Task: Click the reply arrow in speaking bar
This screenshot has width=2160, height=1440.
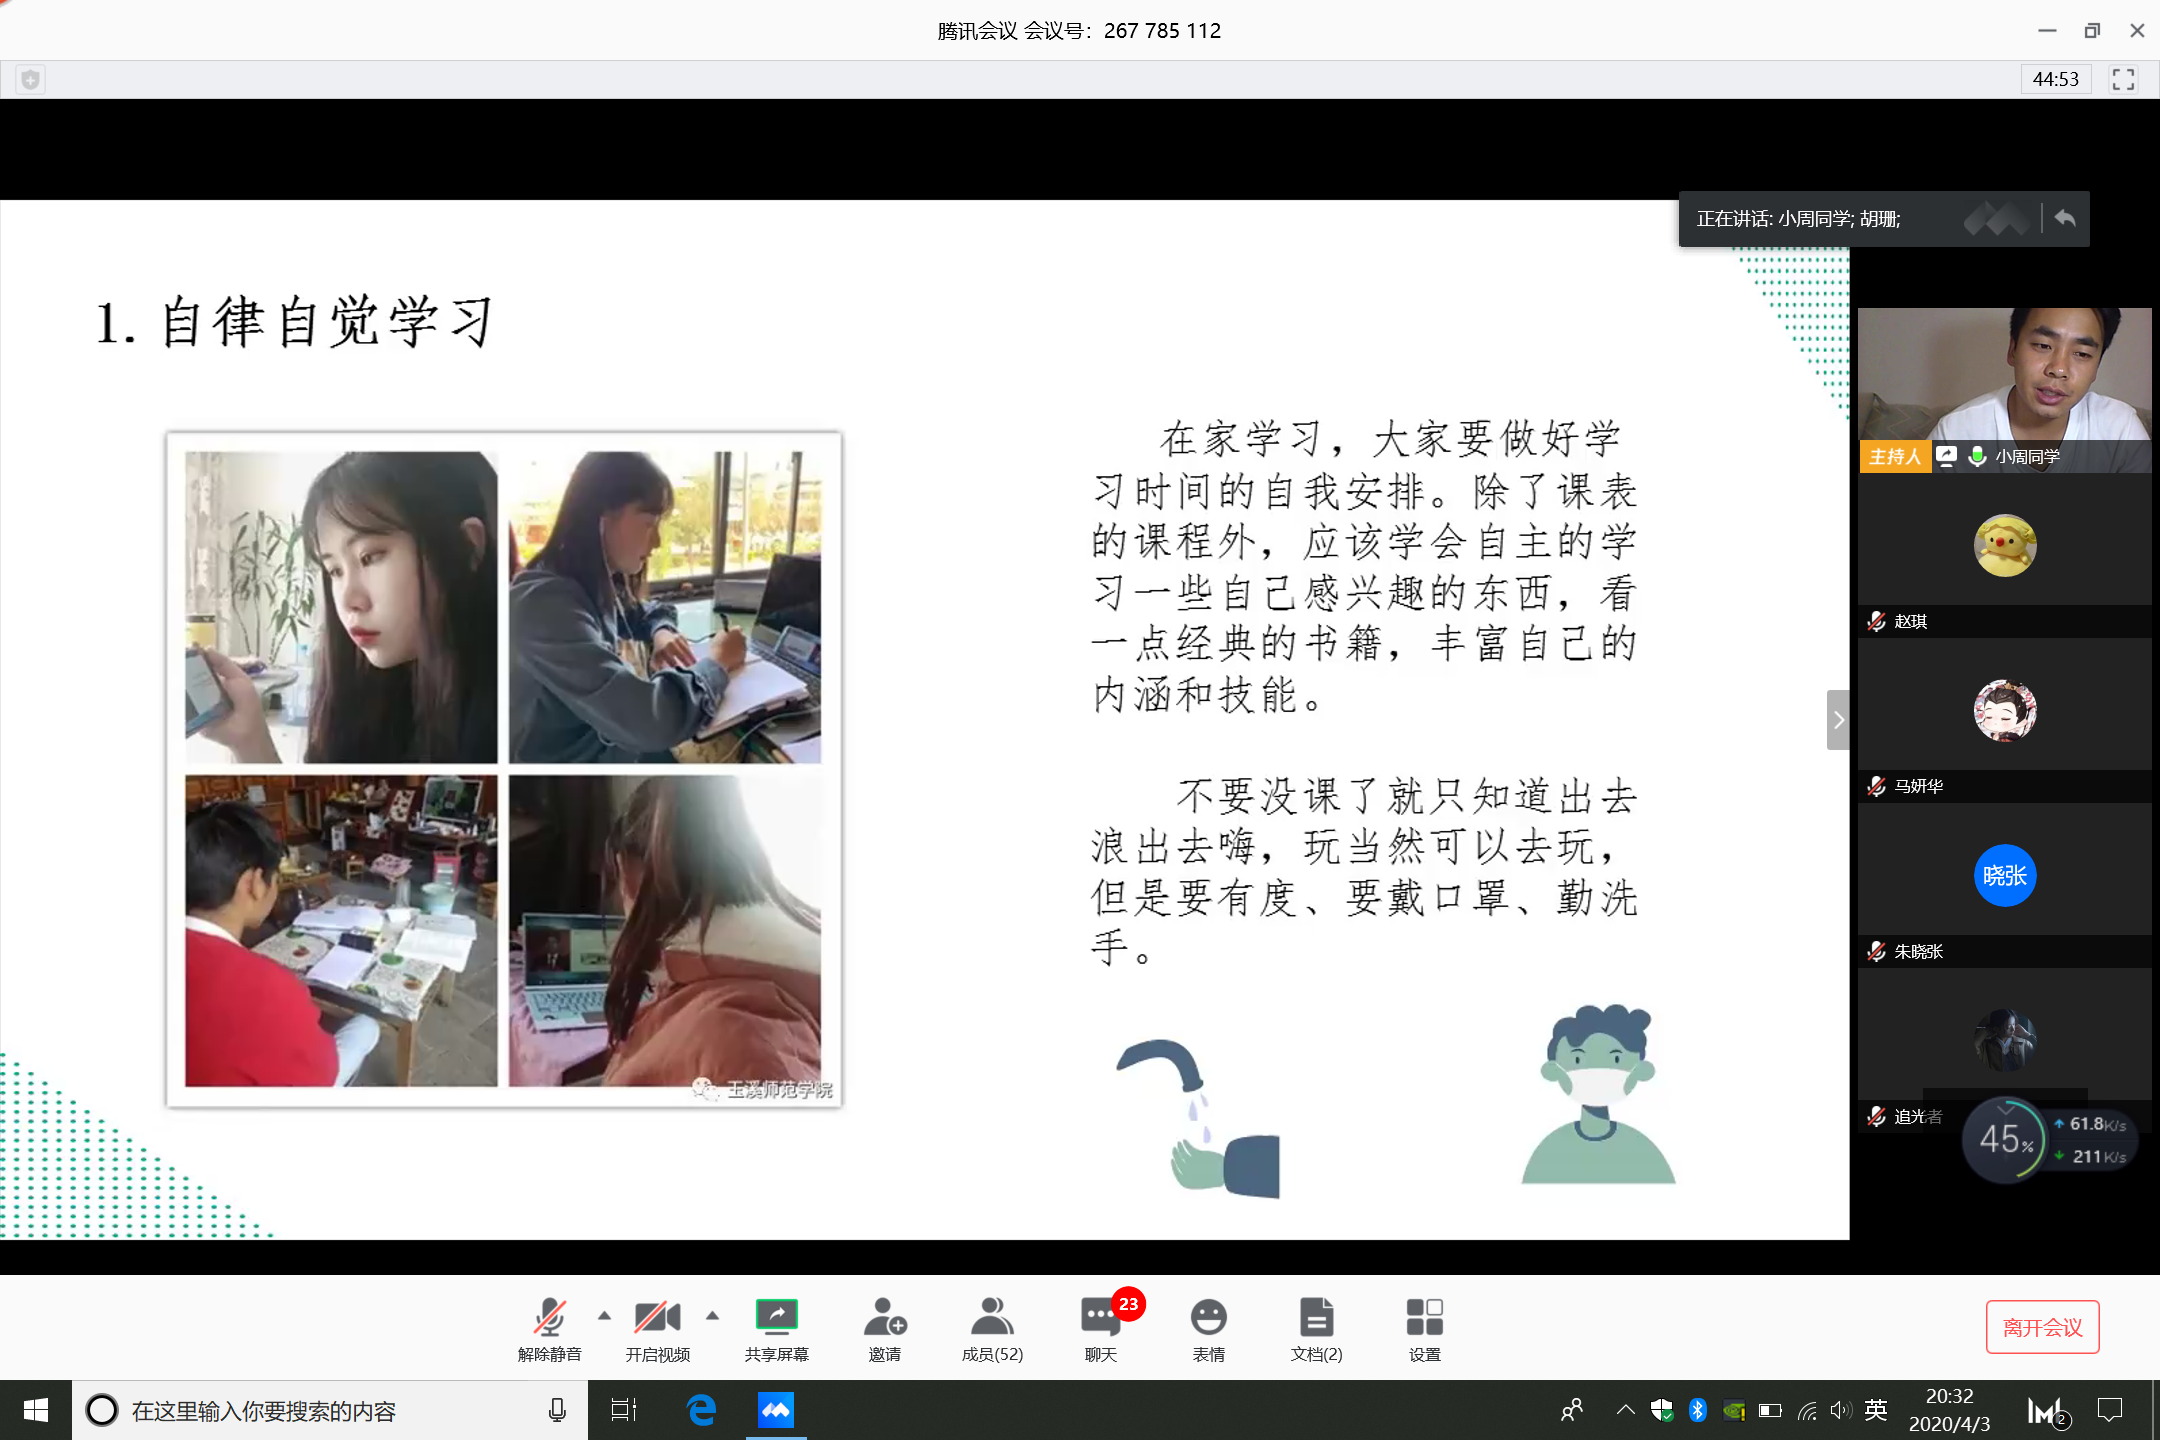Action: coord(2065,218)
